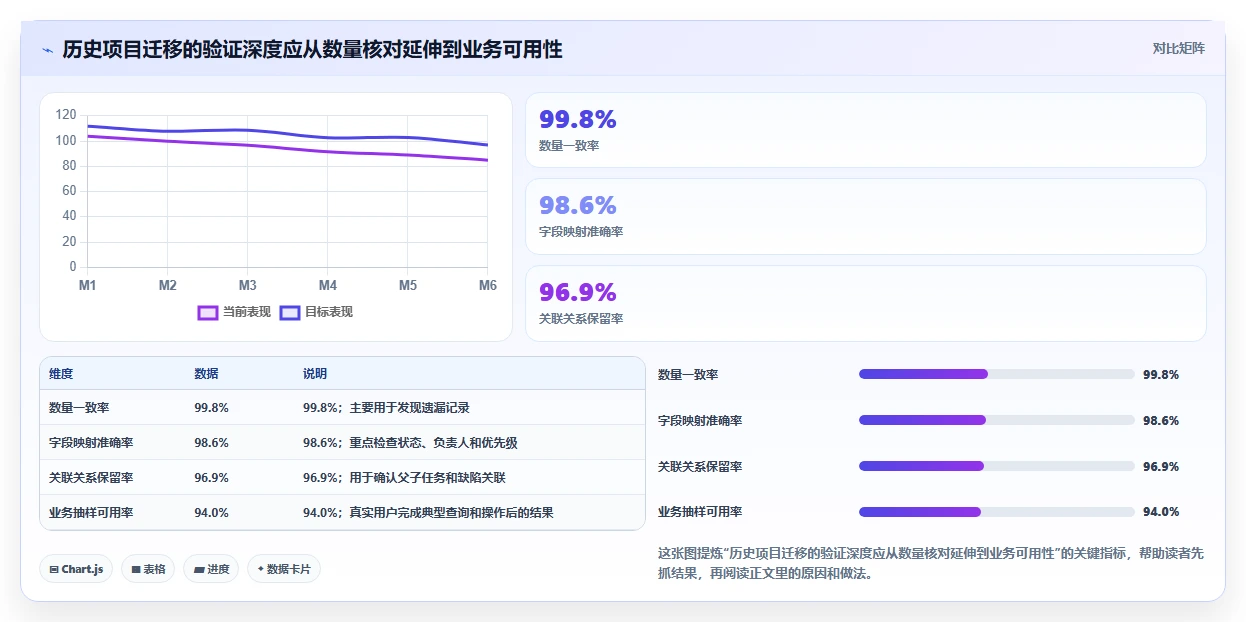Click the M3 x-axis label on chart
1246x622 pixels.
coord(248,285)
